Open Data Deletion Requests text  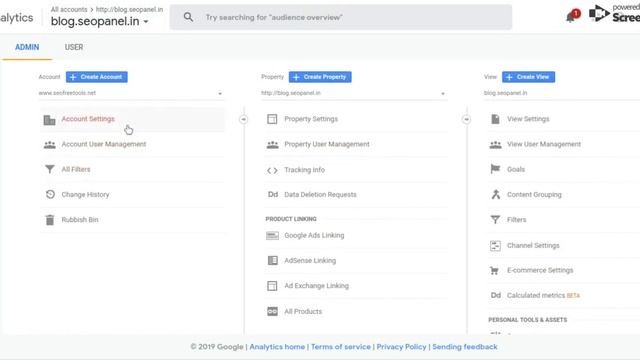coord(320,194)
